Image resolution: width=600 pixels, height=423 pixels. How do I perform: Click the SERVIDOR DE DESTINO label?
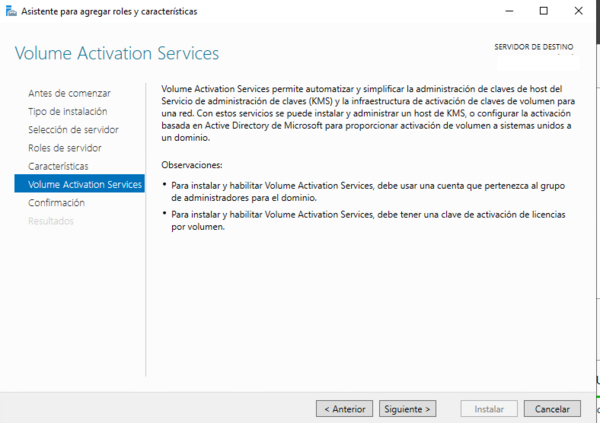point(537,47)
